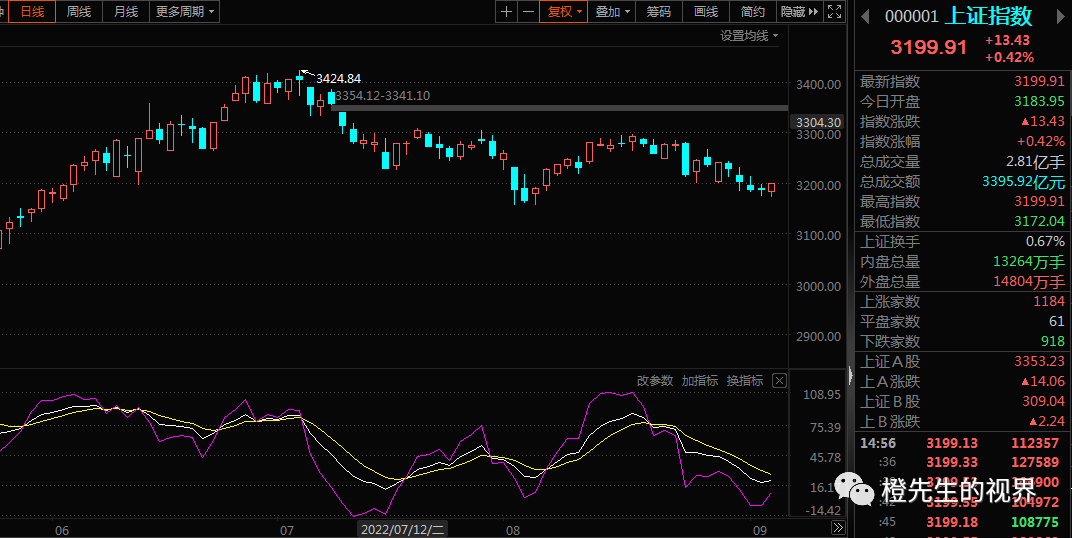Select 内盘总量 value 13264万手
1072x538 pixels.
pyautogui.click(x=1029, y=261)
